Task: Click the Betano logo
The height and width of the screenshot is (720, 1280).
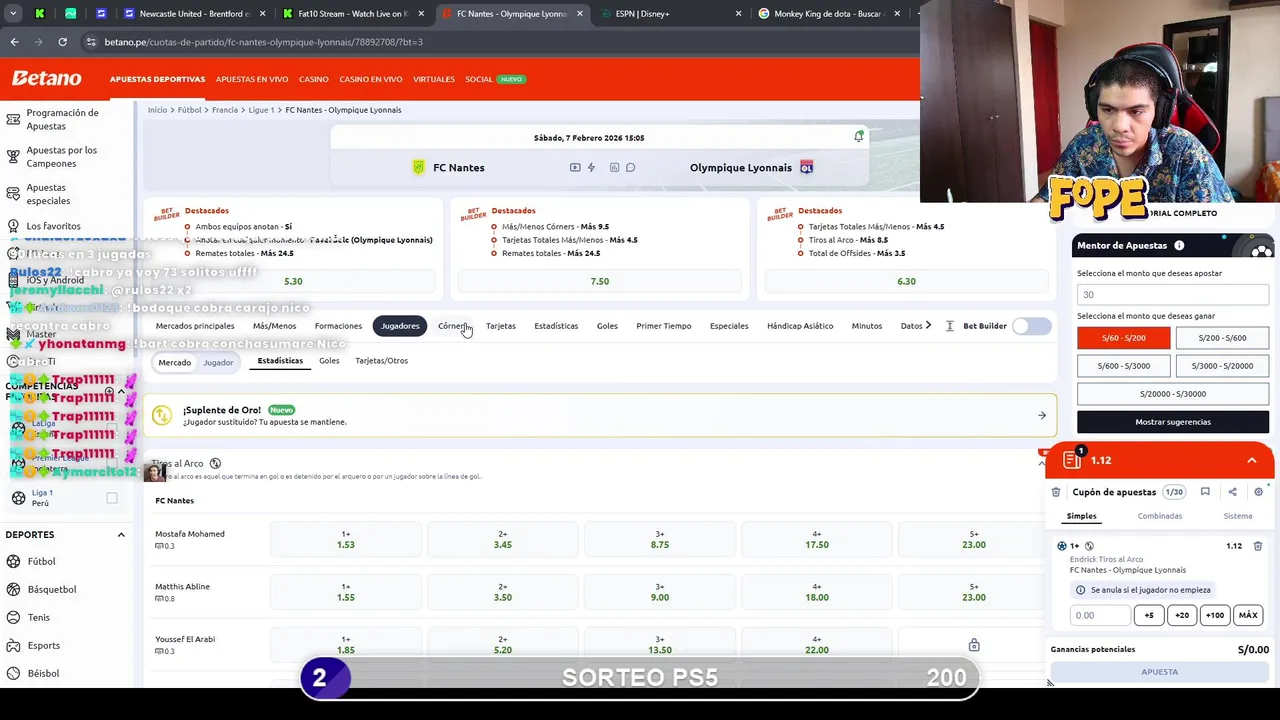Action: (x=46, y=78)
